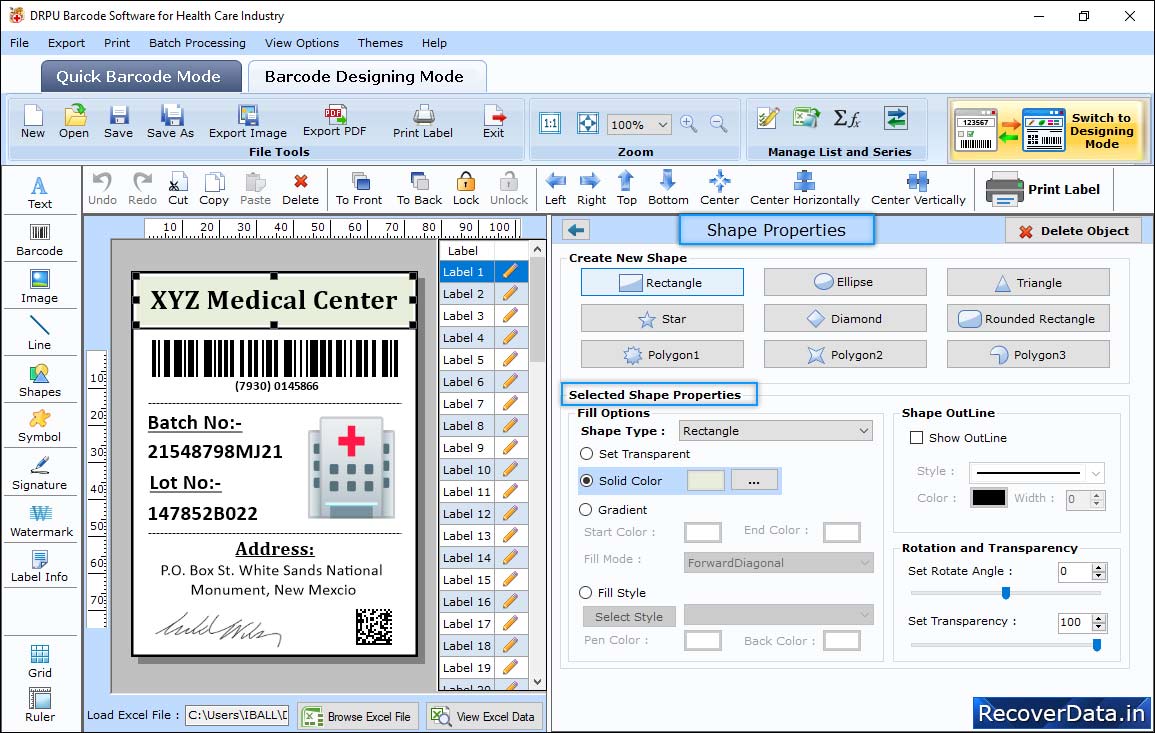Screen dimensions: 1155x733
Task: Open the Themes menu
Action: click(x=380, y=43)
